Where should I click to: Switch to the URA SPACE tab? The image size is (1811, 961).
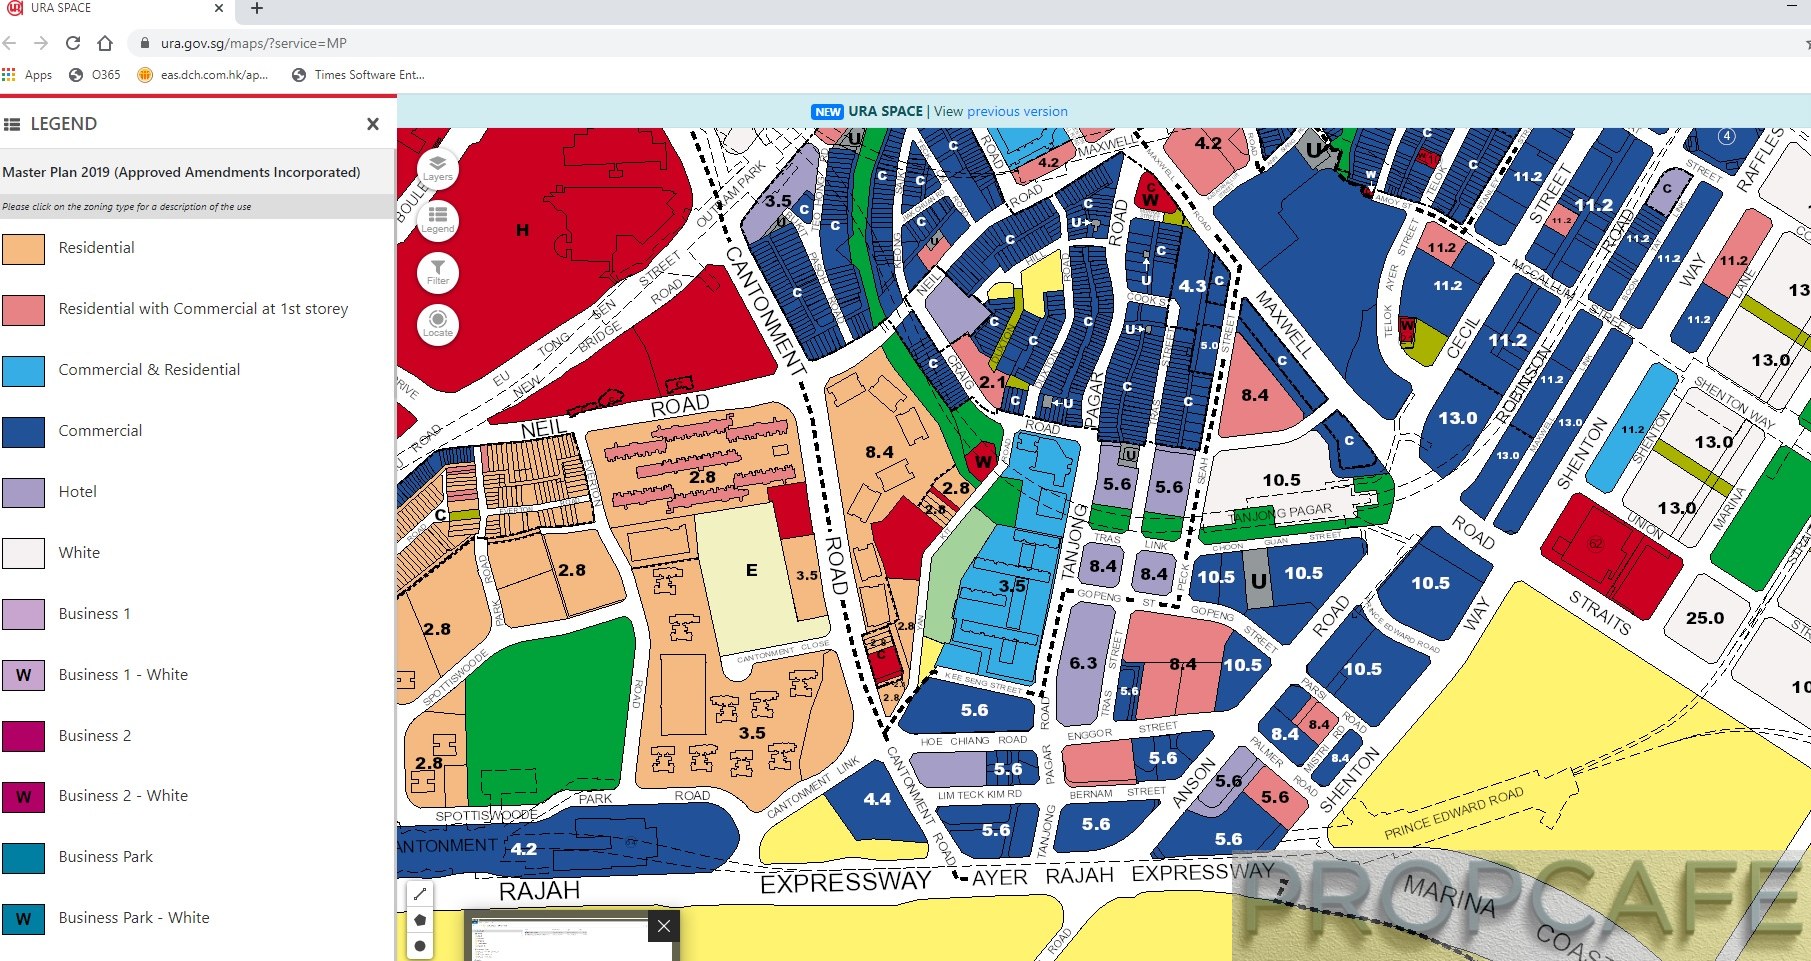click(110, 9)
